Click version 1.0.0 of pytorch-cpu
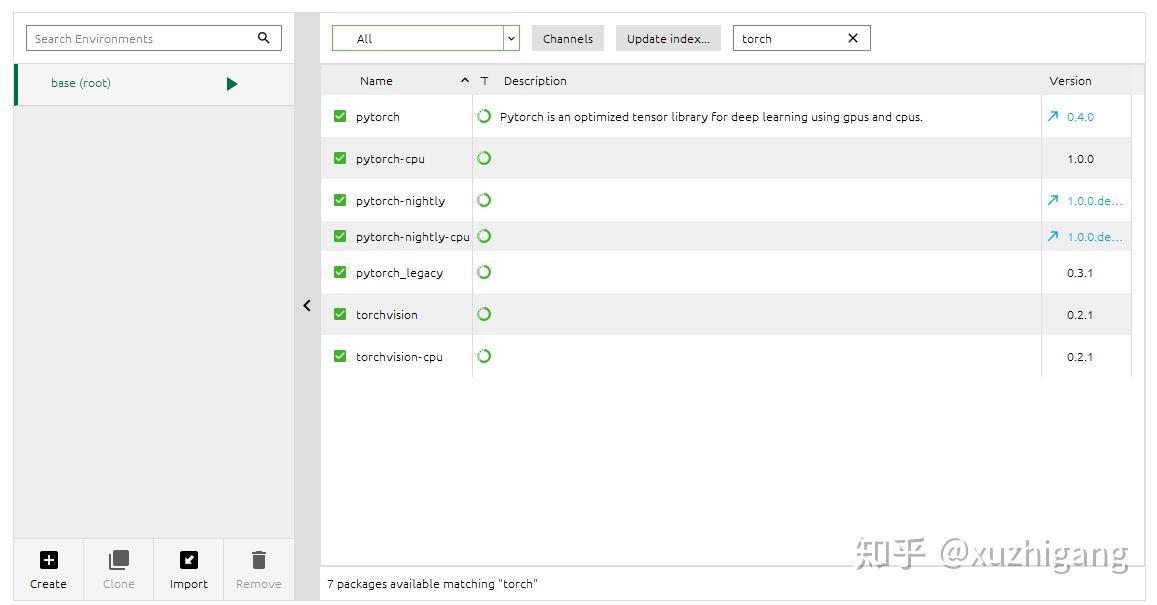Viewport: 1157px width, 605px height. (x=1080, y=159)
